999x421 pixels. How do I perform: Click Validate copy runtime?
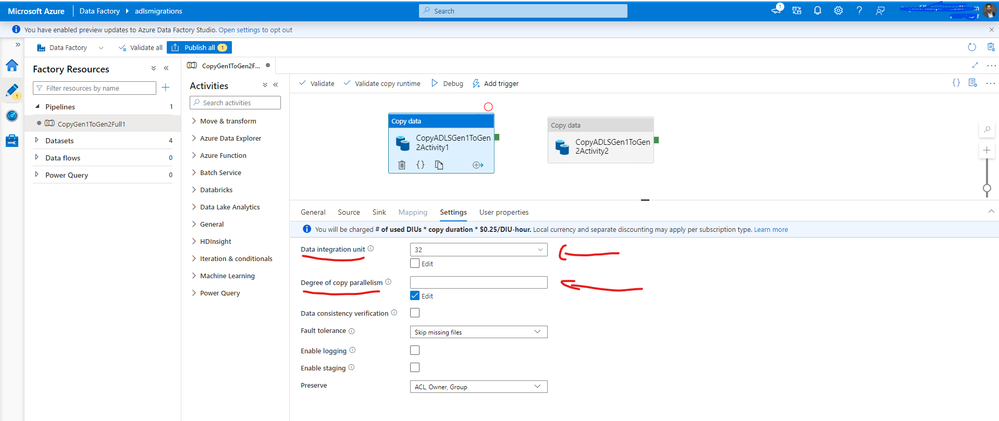(381, 83)
